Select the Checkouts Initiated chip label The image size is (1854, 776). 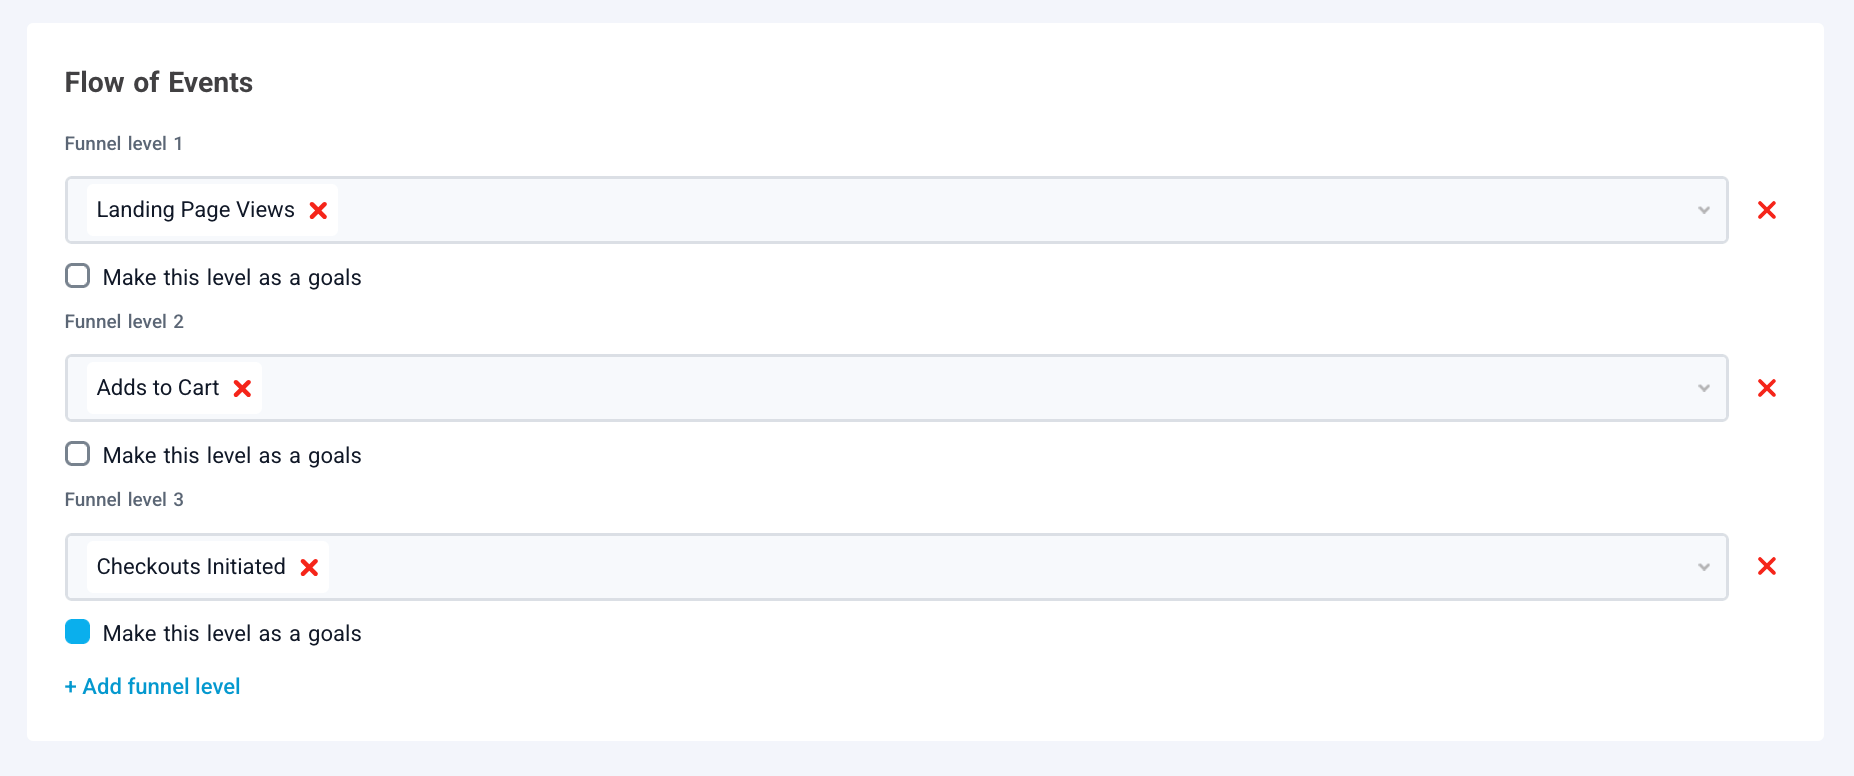[x=191, y=567]
